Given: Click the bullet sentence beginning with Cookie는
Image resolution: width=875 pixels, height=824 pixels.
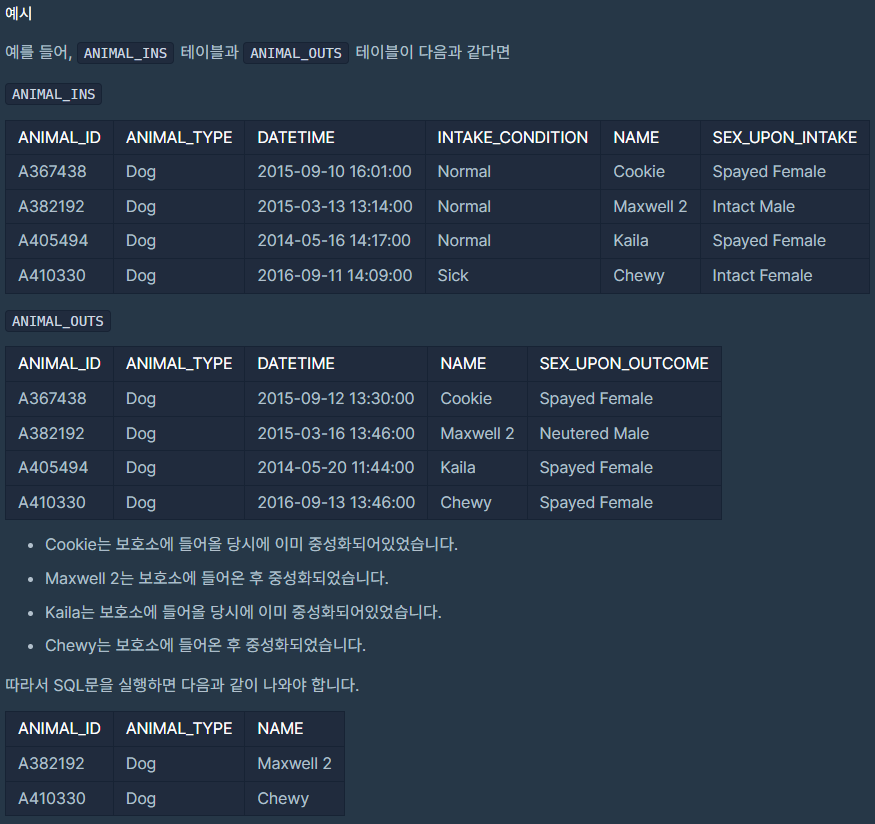Looking at the screenshot, I should pyautogui.click(x=251, y=544).
